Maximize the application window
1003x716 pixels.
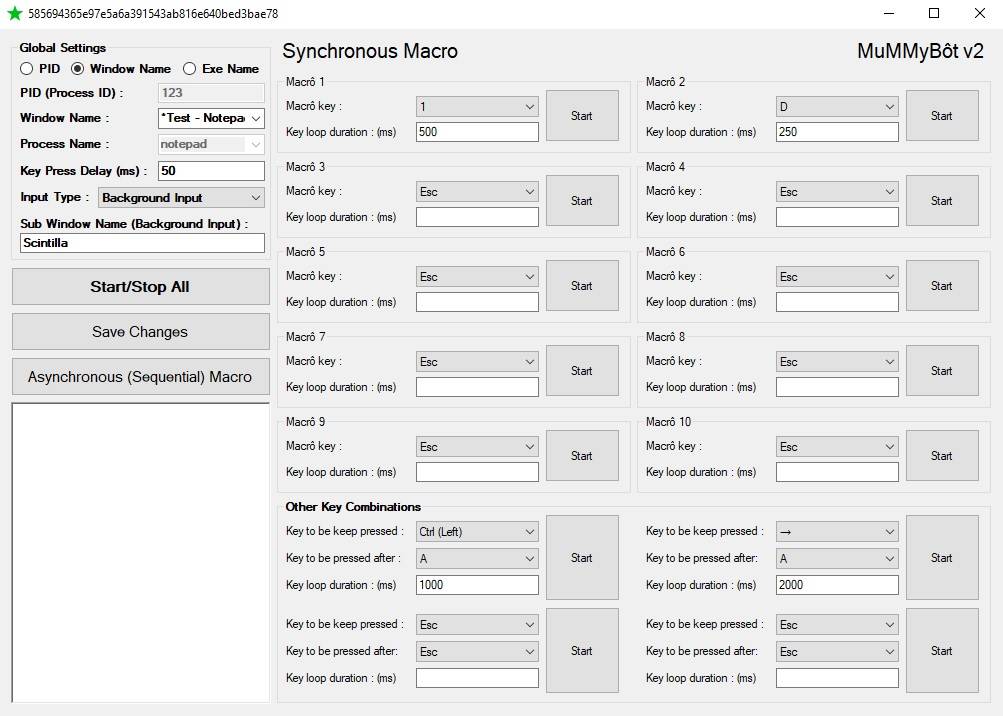pyautogui.click(x=934, y=14)
